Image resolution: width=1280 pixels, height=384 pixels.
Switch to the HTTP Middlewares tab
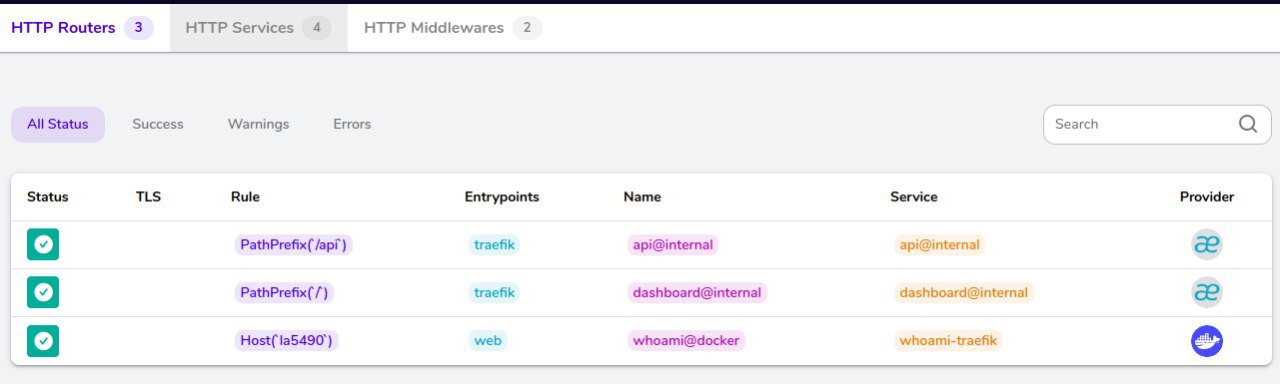coord(452,28)
